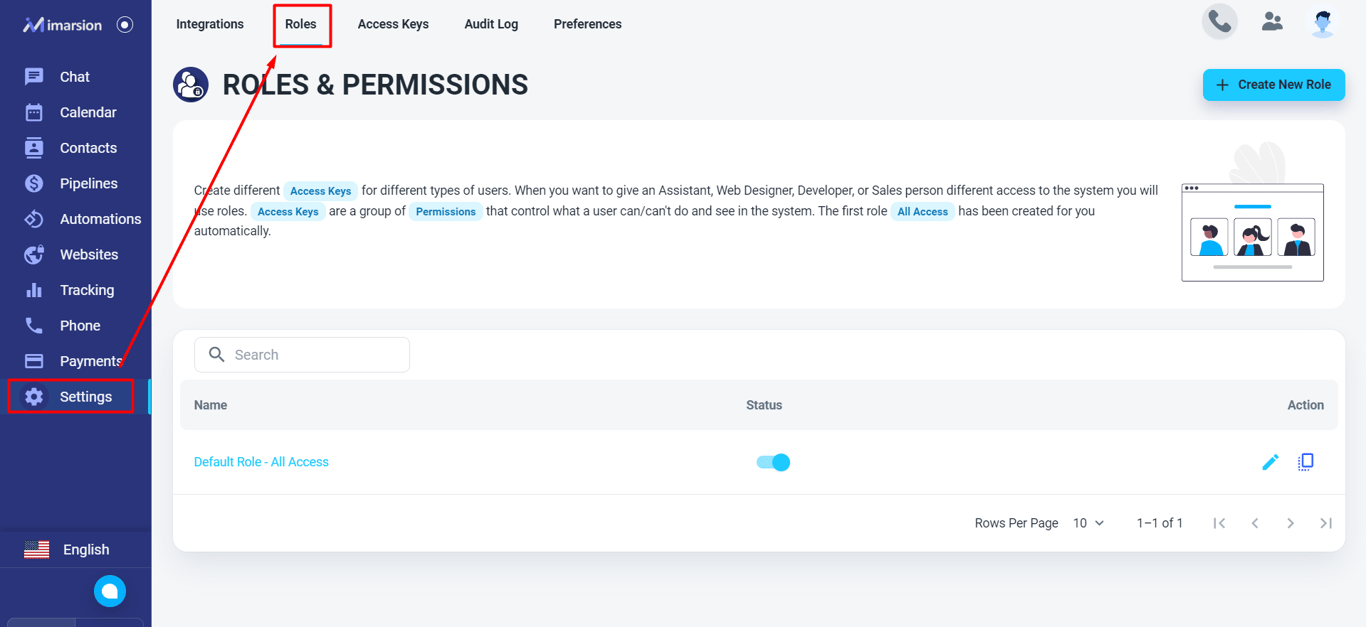Open the Default Role - All Access link

(261, 462)
